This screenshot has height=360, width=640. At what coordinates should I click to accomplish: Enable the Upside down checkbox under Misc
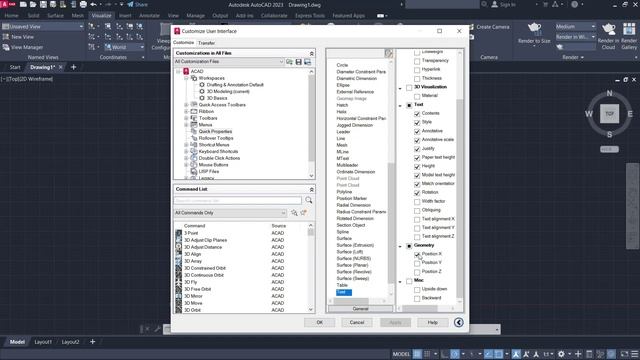point(417,289)
